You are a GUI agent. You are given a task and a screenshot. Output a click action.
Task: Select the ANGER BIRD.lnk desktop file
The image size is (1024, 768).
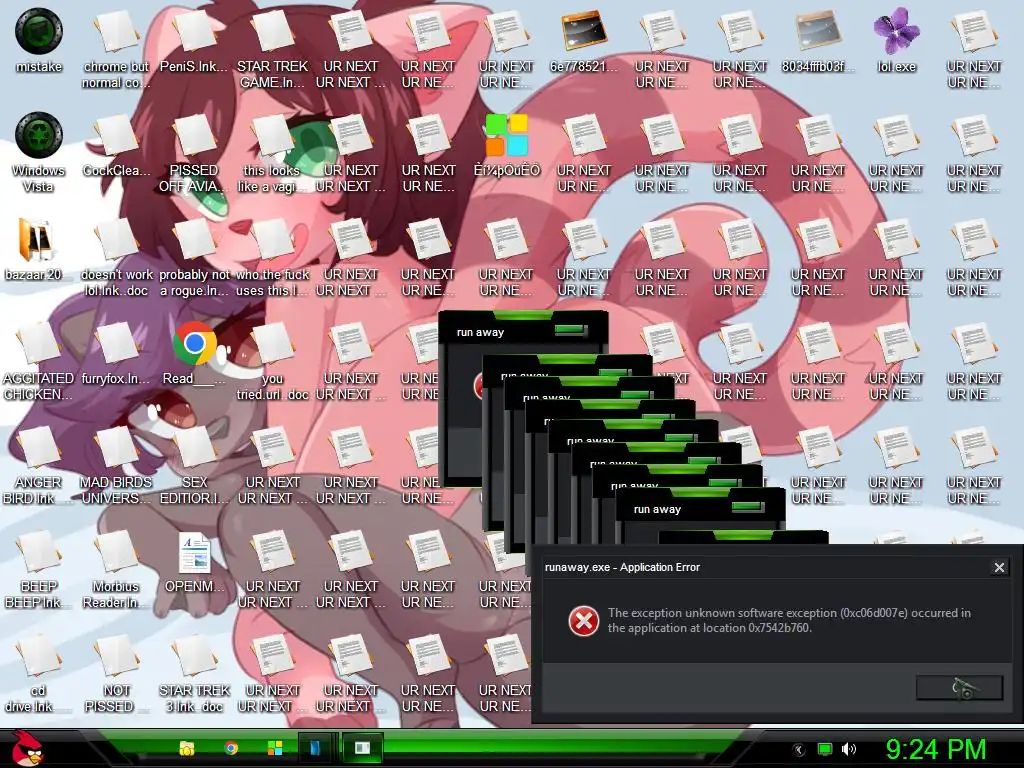pyautogui.click(x=38, y=465)
